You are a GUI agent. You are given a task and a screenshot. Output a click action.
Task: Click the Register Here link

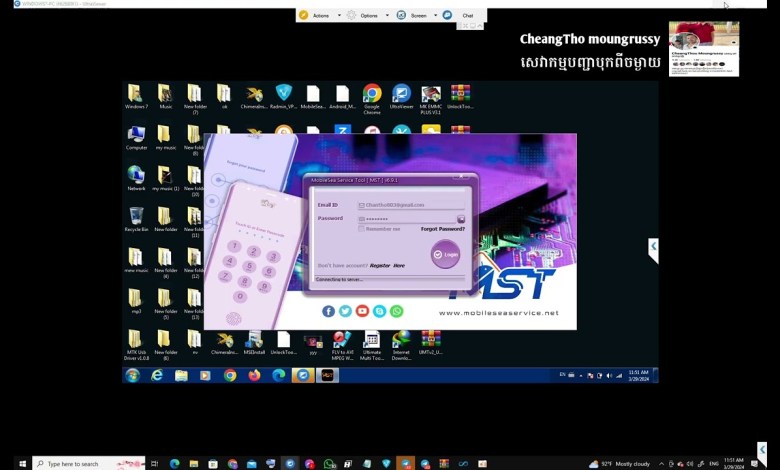(387, 265)
